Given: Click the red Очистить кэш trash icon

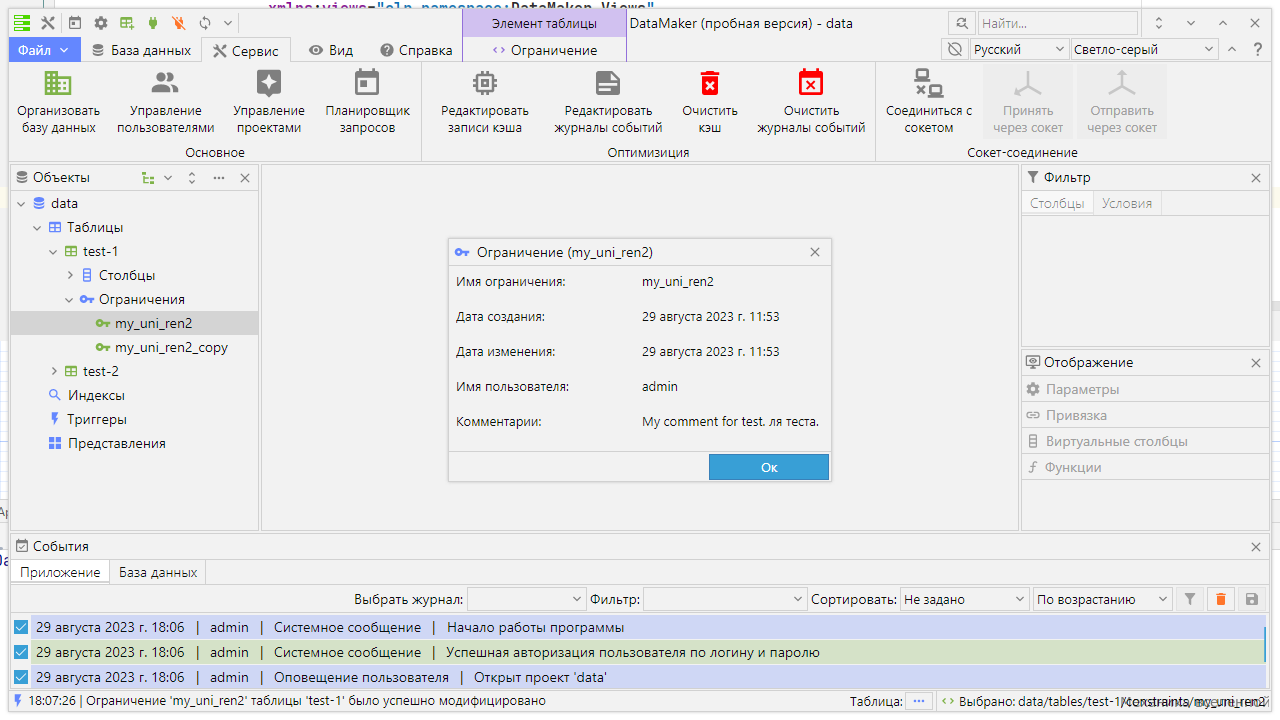Looking at the screenshot, I should [x=710, y=83].
